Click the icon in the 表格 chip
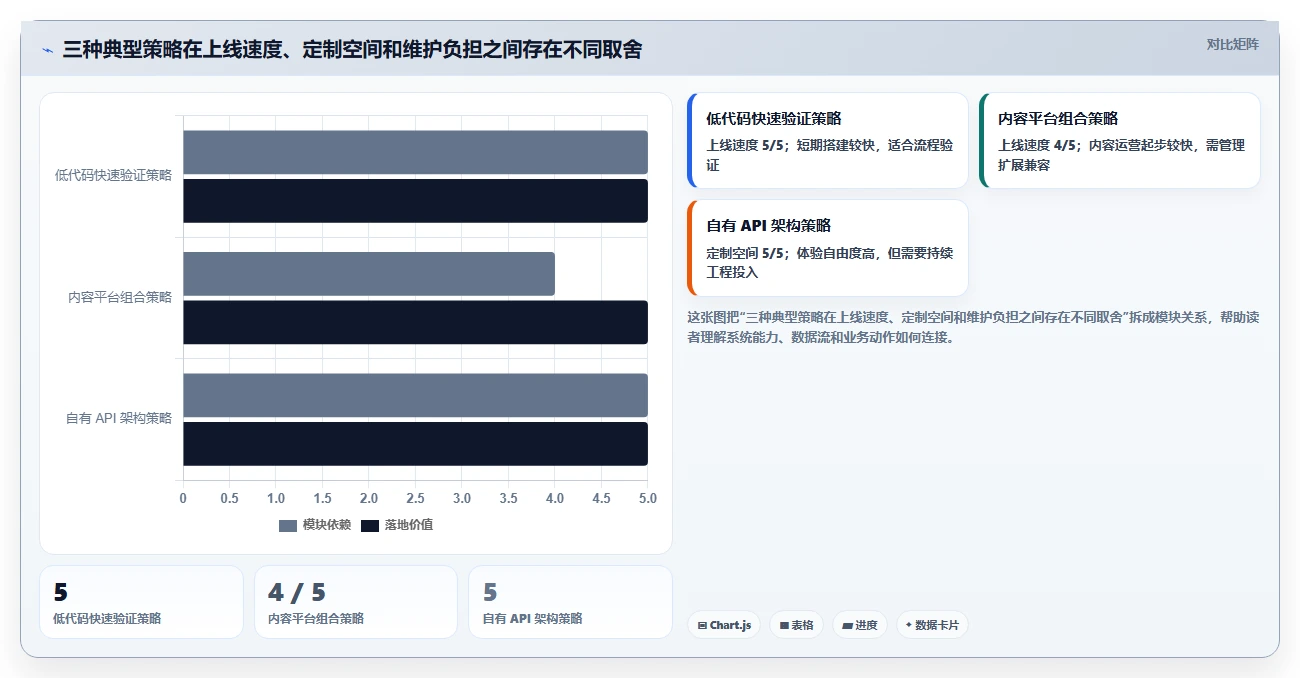Screen dimensions: 1300x678 784,625
